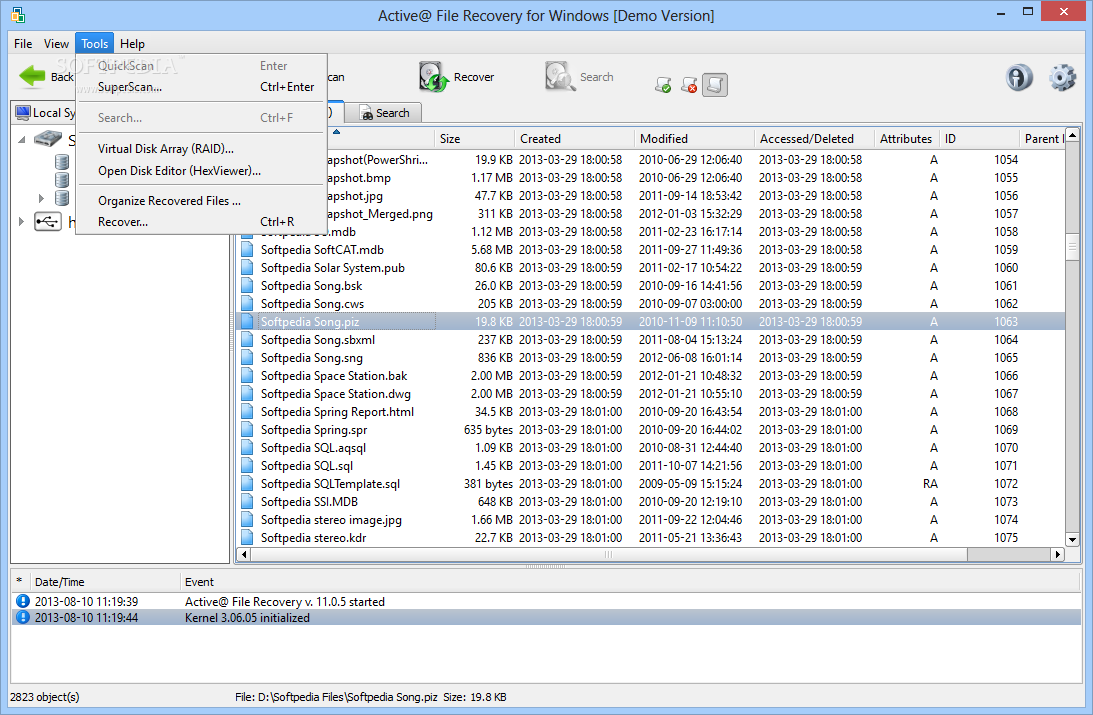Click the 2823 object(s) status text
Viewport: 1093px width, 715px height.
[45, 697]
